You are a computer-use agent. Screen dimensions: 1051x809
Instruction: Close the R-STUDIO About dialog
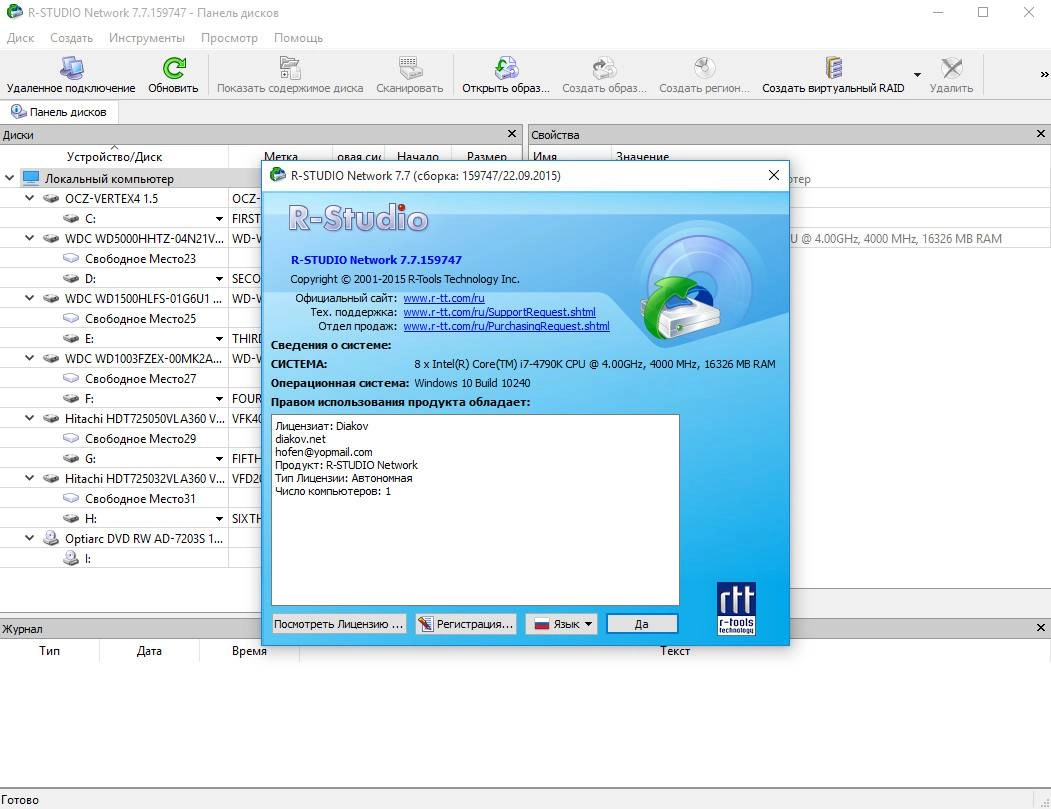tap(774, 175)
